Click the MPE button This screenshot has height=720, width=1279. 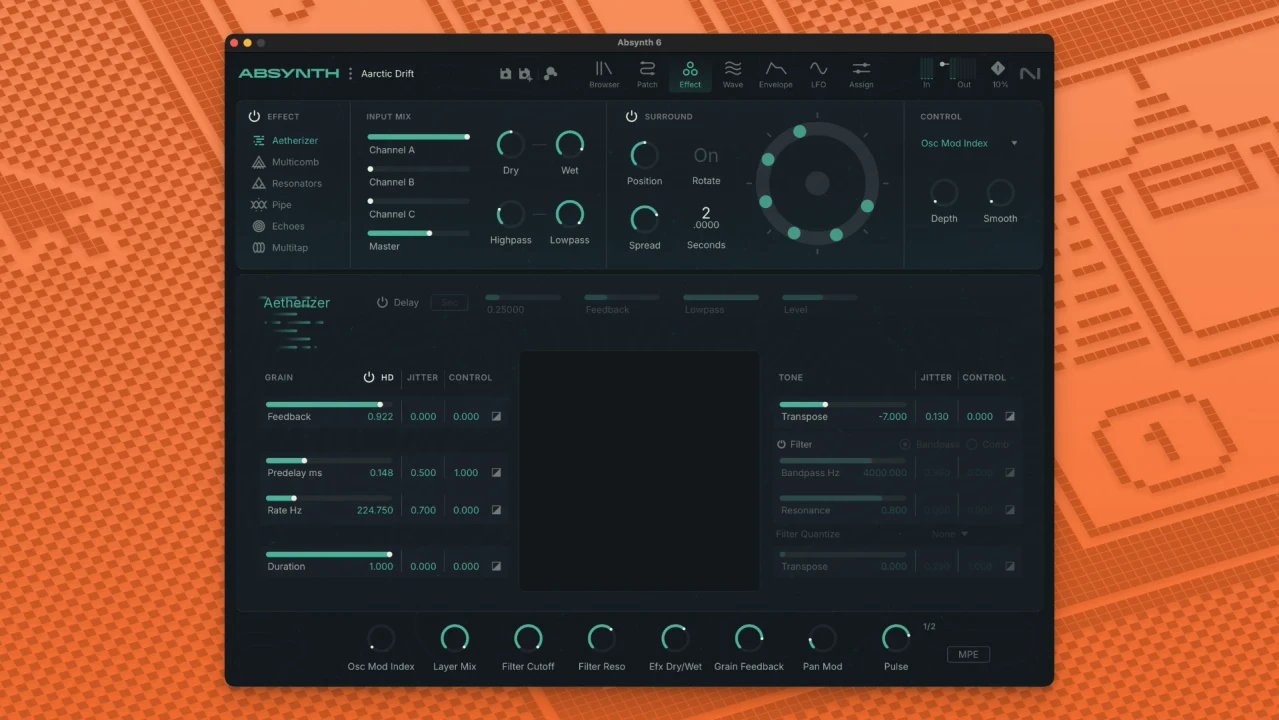point(968,655)
